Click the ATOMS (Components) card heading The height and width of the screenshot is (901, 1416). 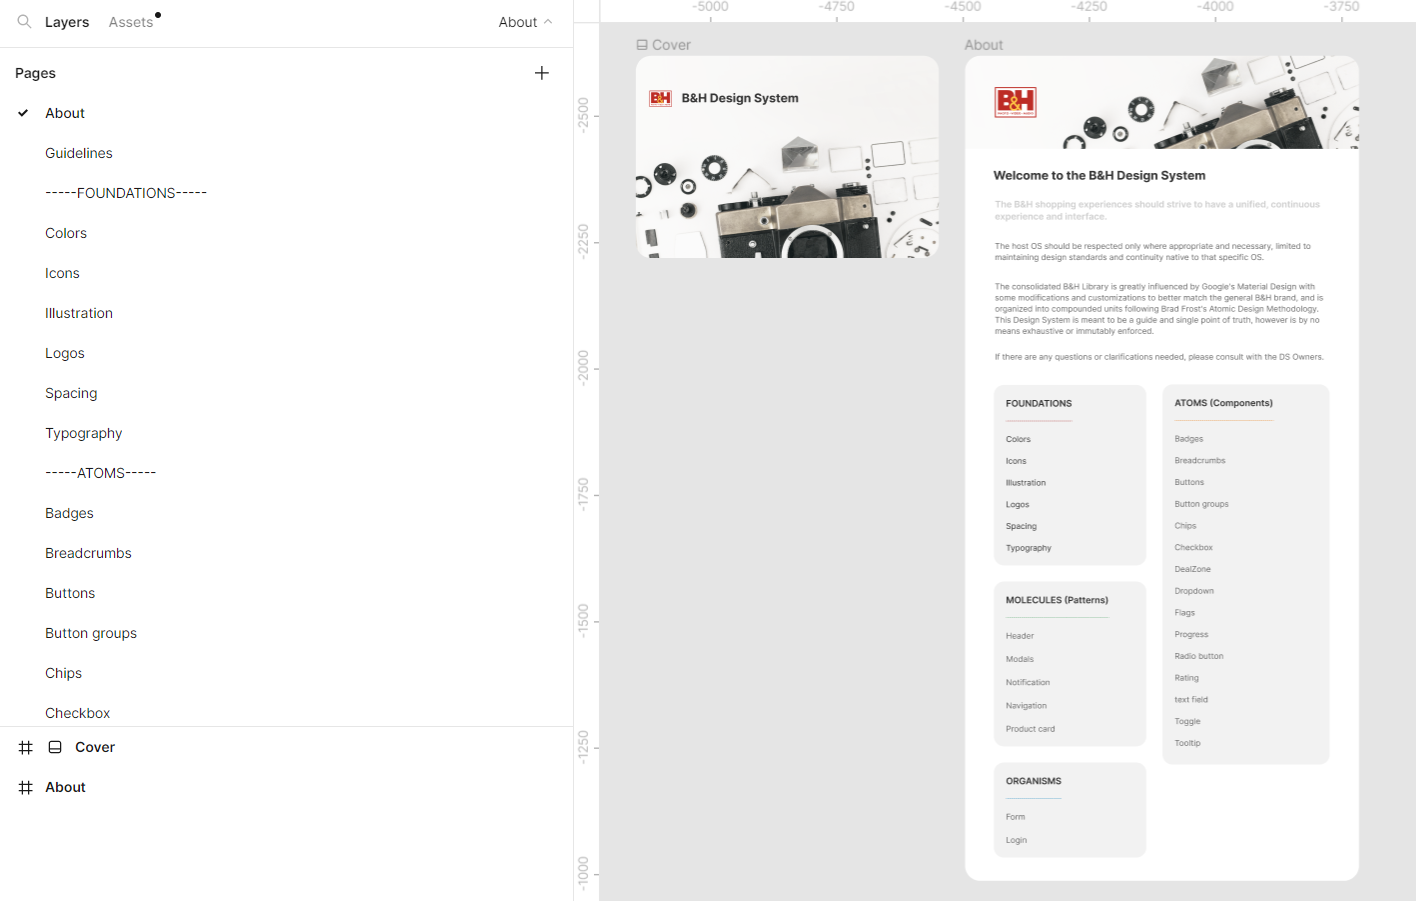click(1223, 403)
